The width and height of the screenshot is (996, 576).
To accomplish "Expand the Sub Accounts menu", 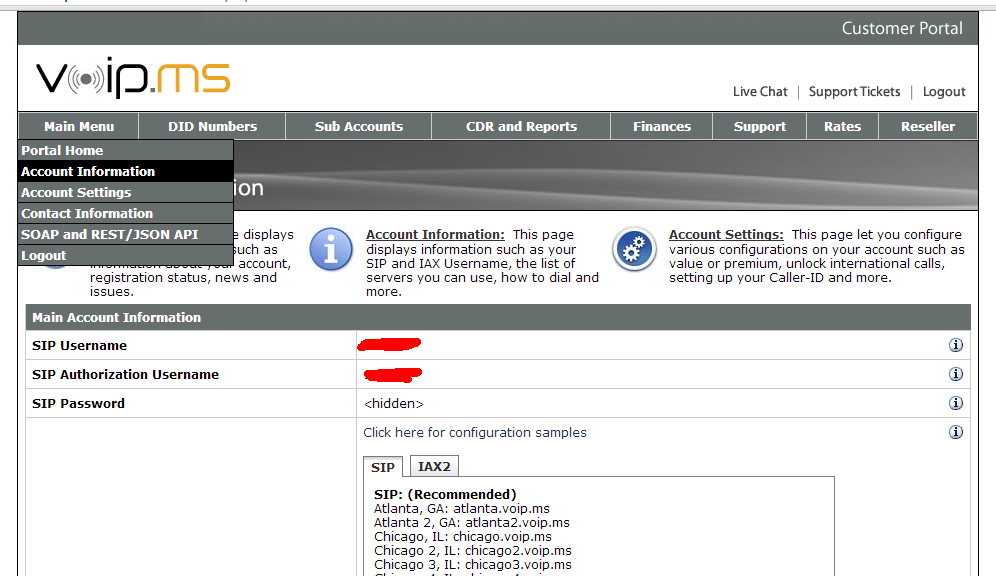I will [358, 127].
